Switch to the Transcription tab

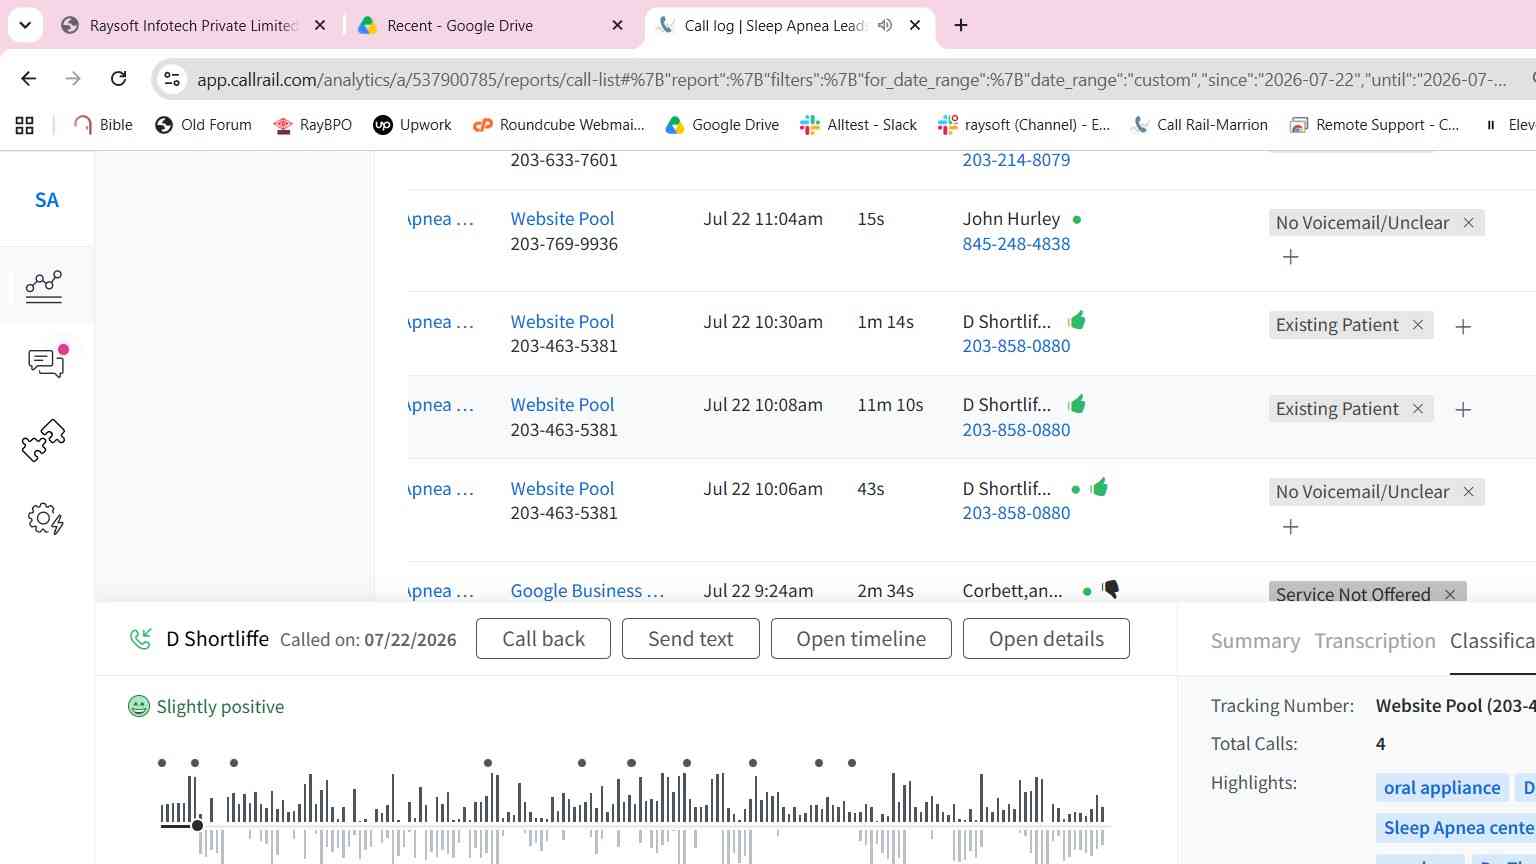pyautogui.click(x=1375, y=641)
